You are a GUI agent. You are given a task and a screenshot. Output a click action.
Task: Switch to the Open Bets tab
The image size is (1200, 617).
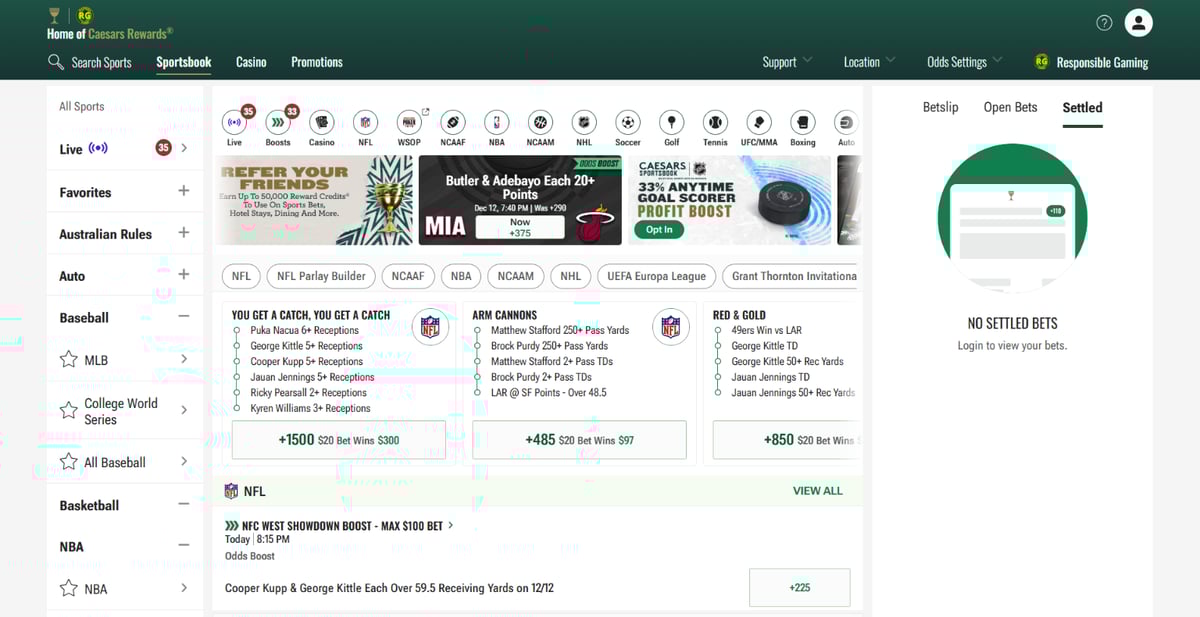1010,107
